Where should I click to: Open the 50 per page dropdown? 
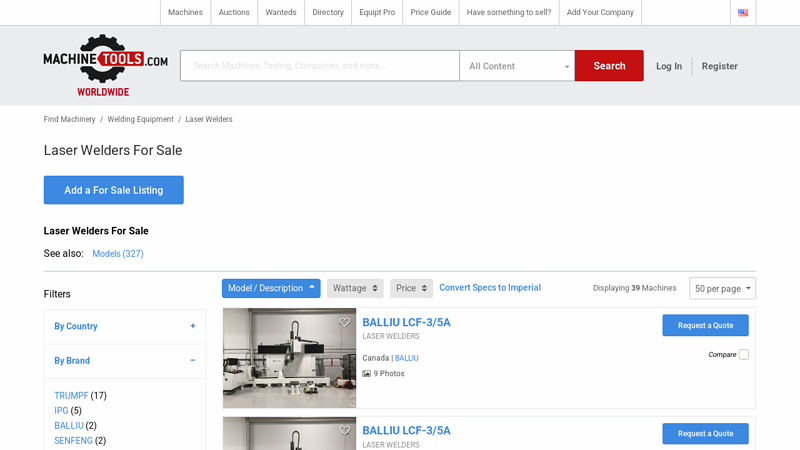tap(722, 288)
